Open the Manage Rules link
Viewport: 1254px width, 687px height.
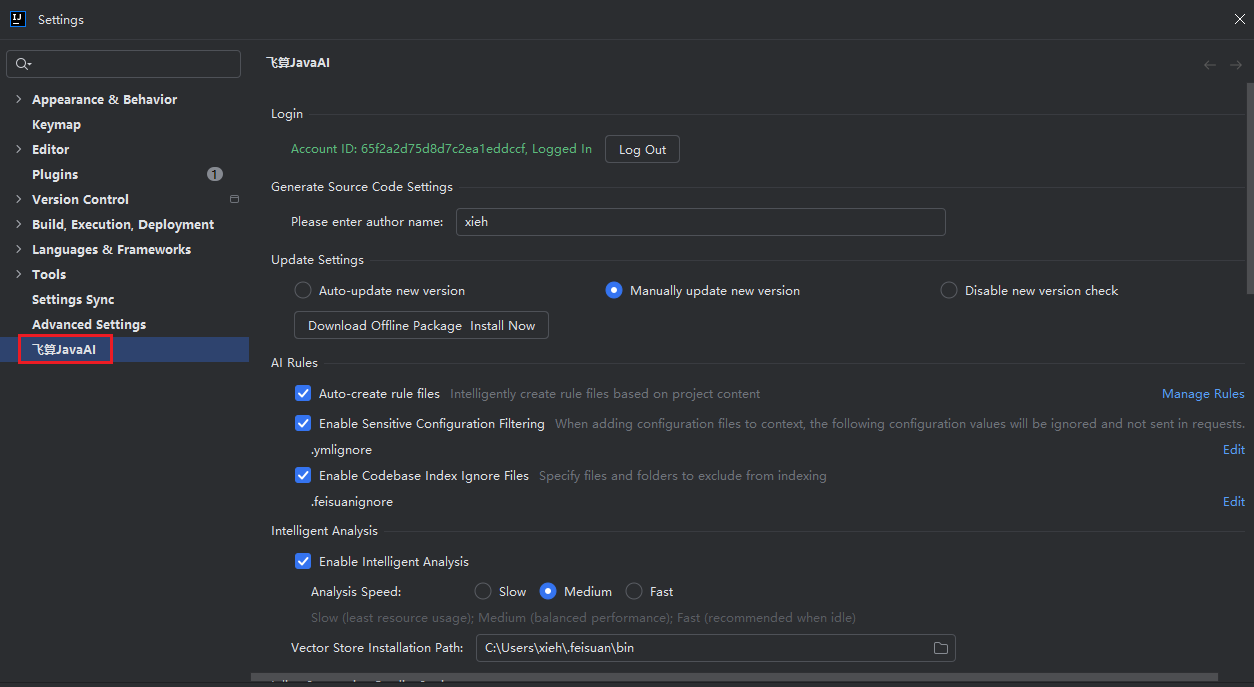pyautogui.click(x=1202, y=394)
